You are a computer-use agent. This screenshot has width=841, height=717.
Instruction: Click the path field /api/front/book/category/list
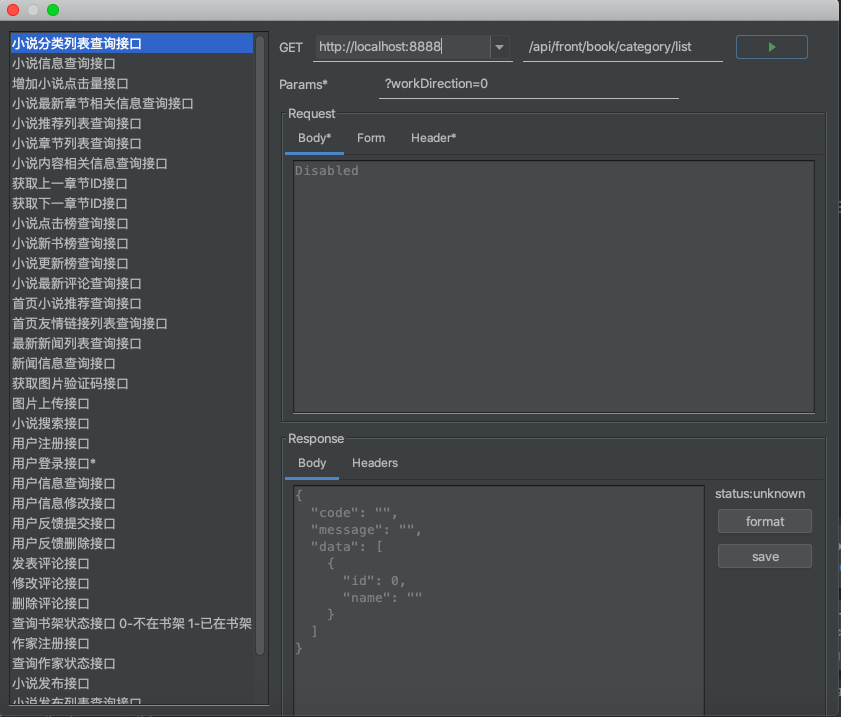click(x=623, y=47)
